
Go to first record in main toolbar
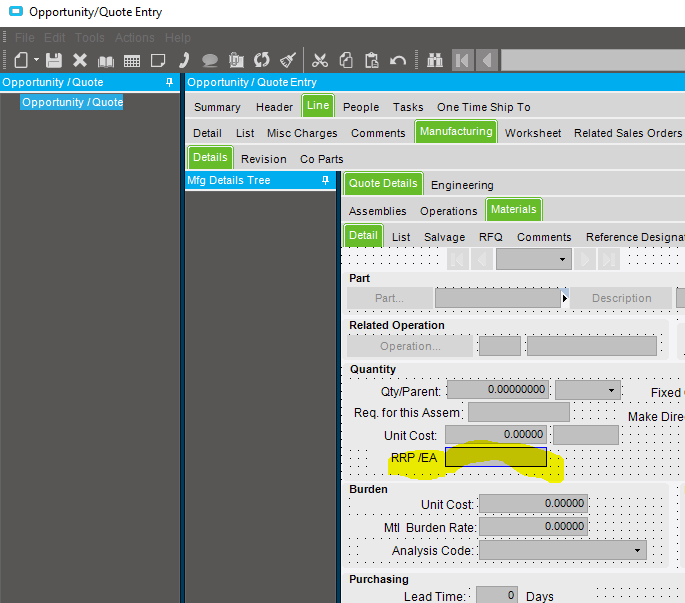pos(463,60)
